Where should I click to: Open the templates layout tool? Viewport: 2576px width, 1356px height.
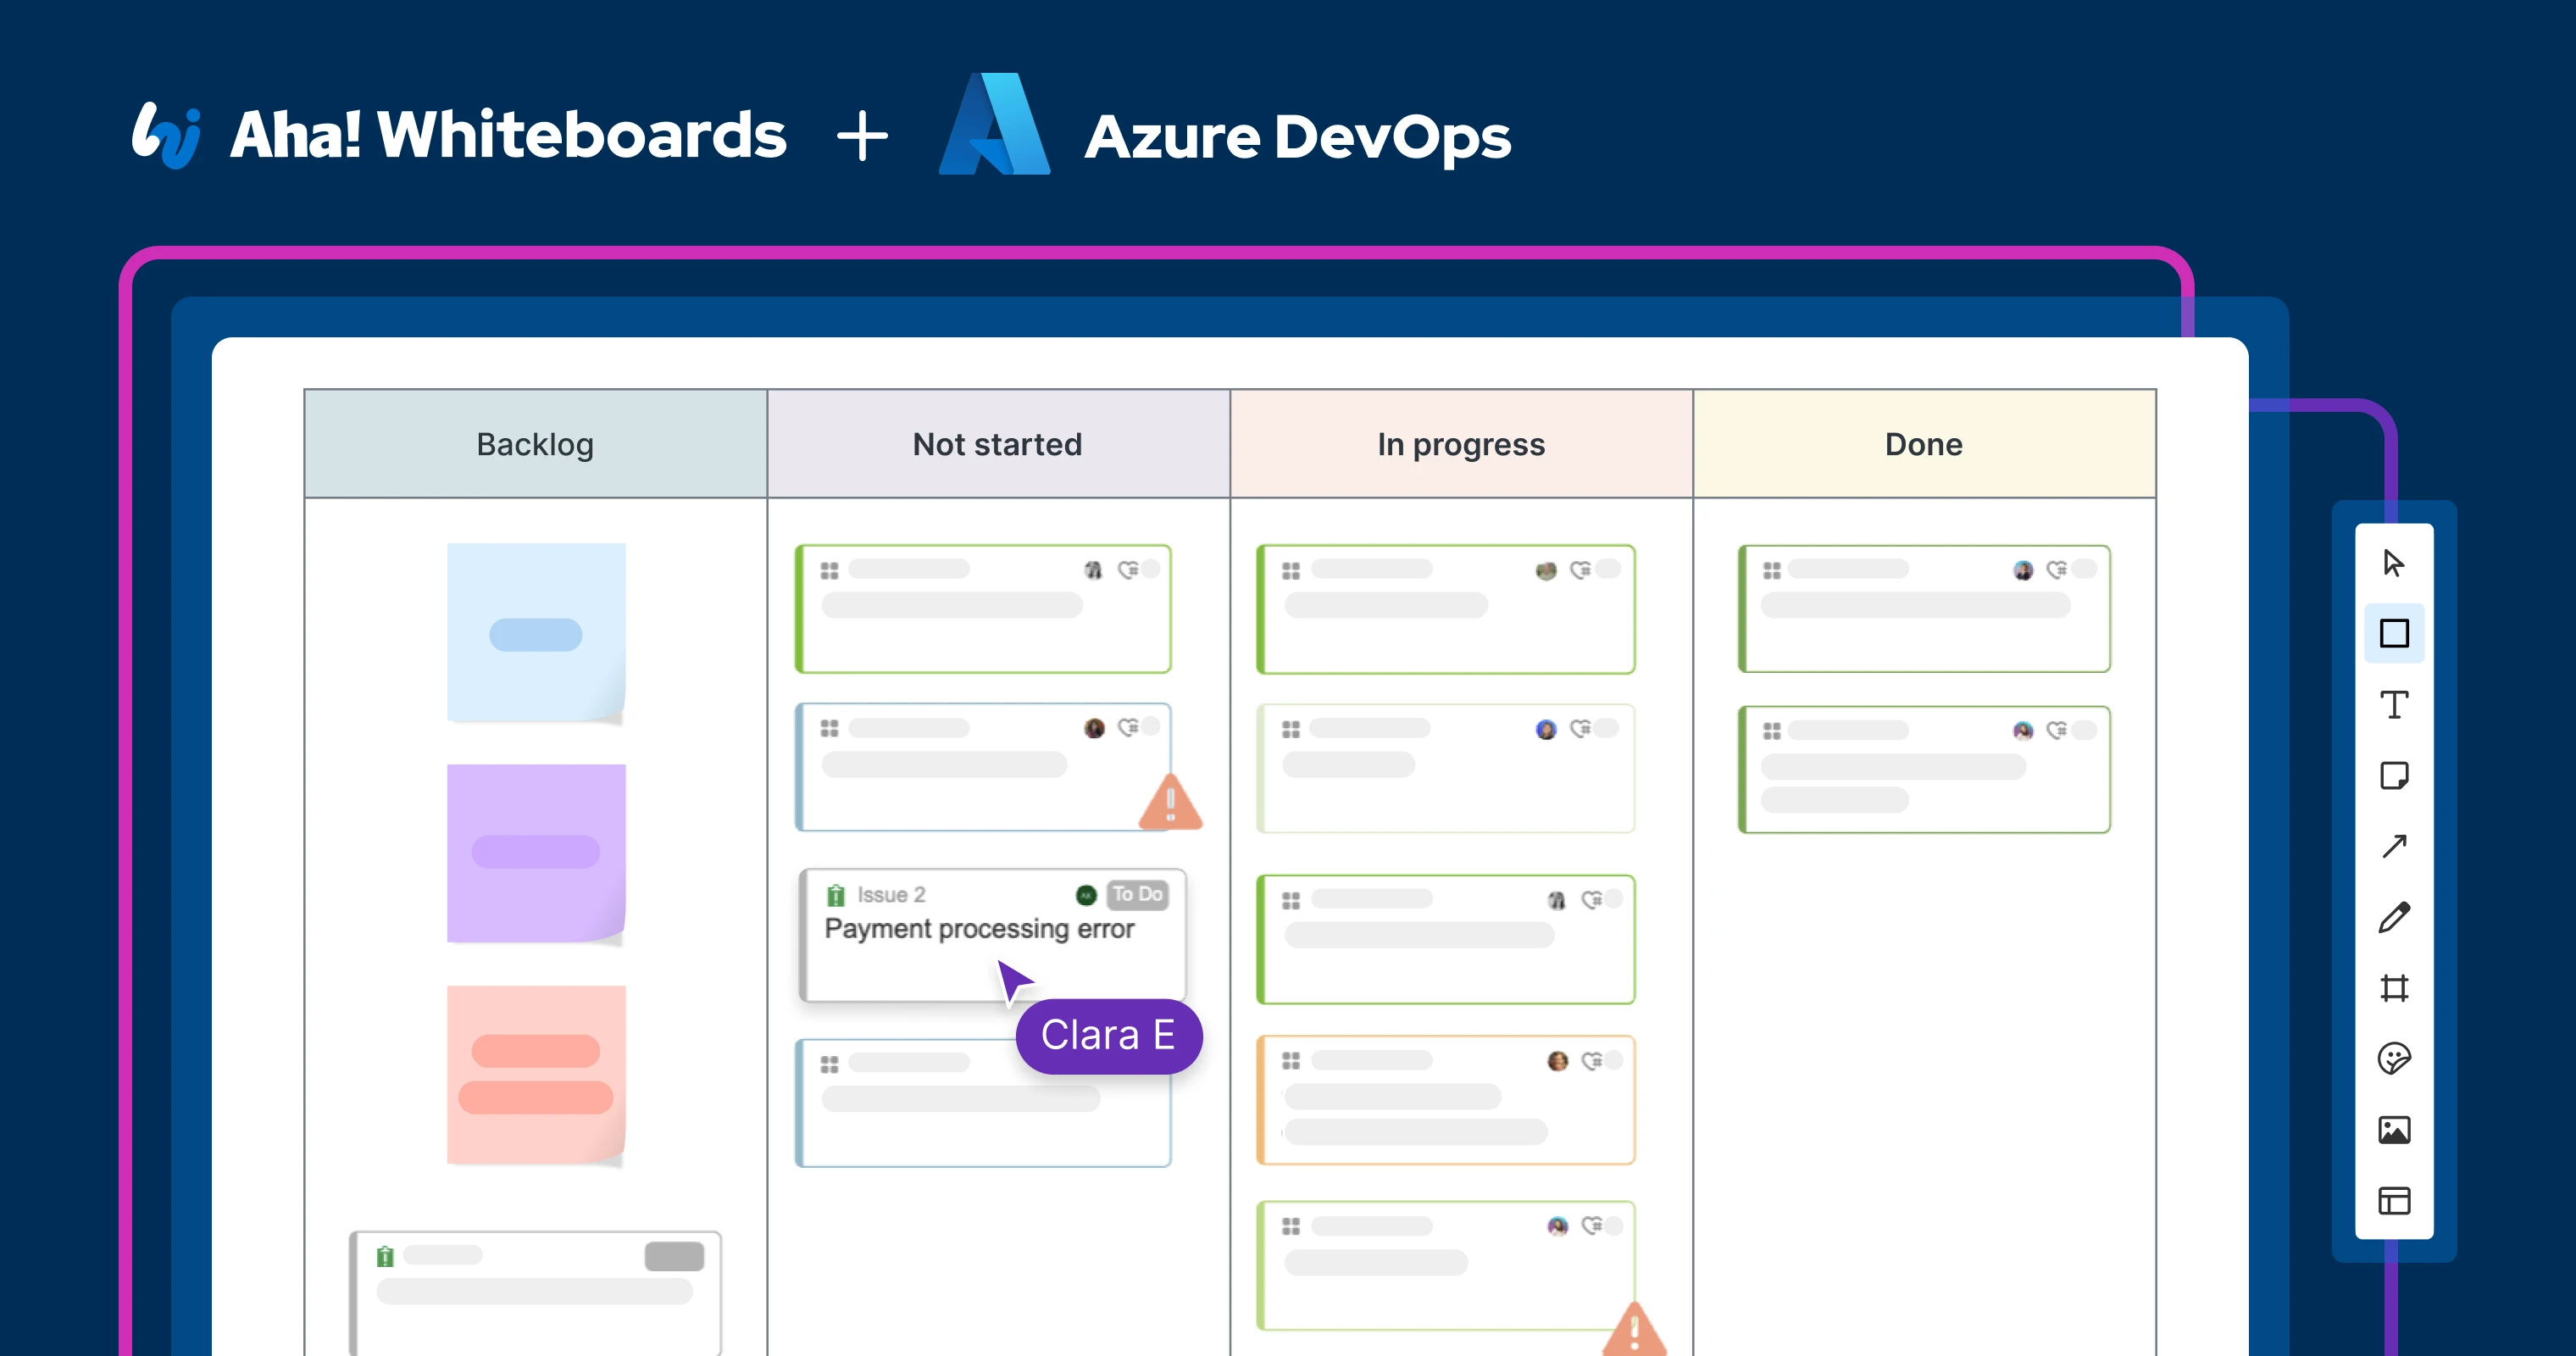tap(2393, 1201)
